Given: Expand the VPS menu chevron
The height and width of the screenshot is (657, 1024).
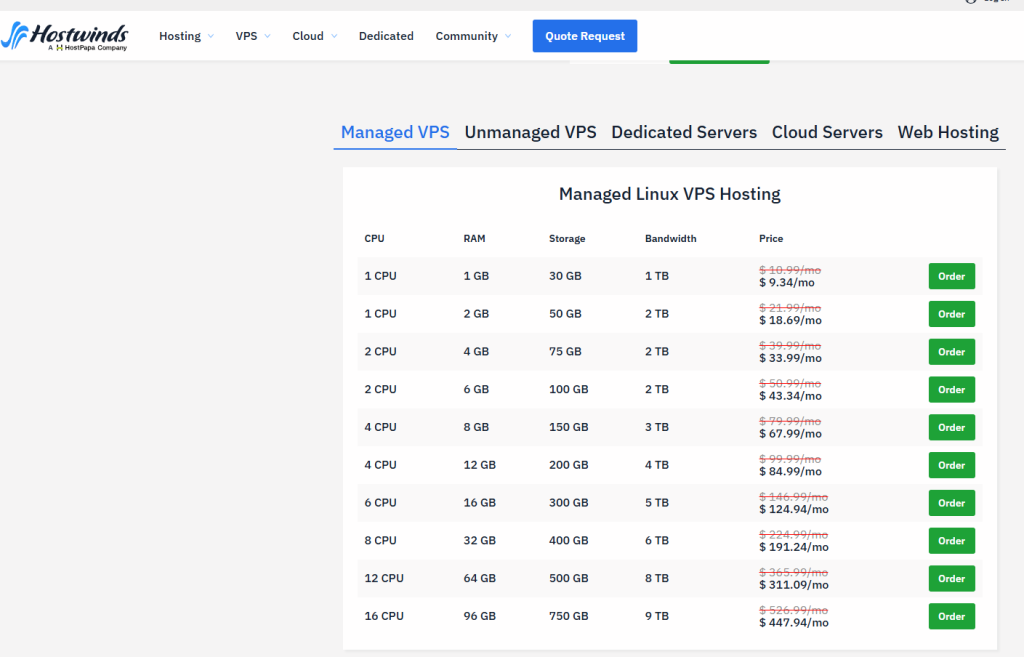Looking at the screenshot, I should pos(267,36).
